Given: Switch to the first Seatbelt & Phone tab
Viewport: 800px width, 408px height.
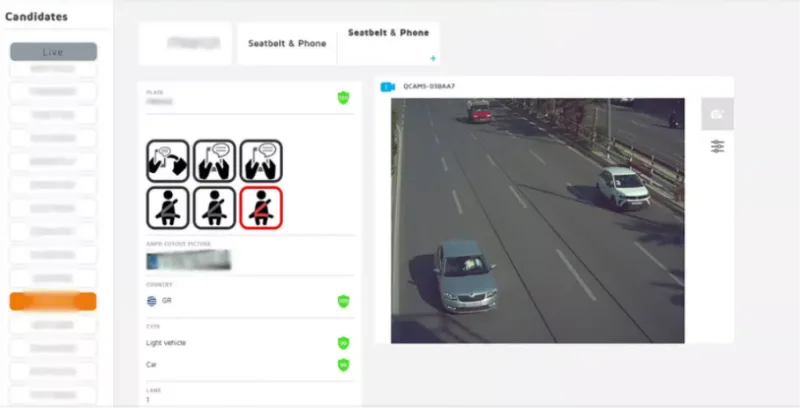Looking at the screenshot, I should (x=287, y=43).
